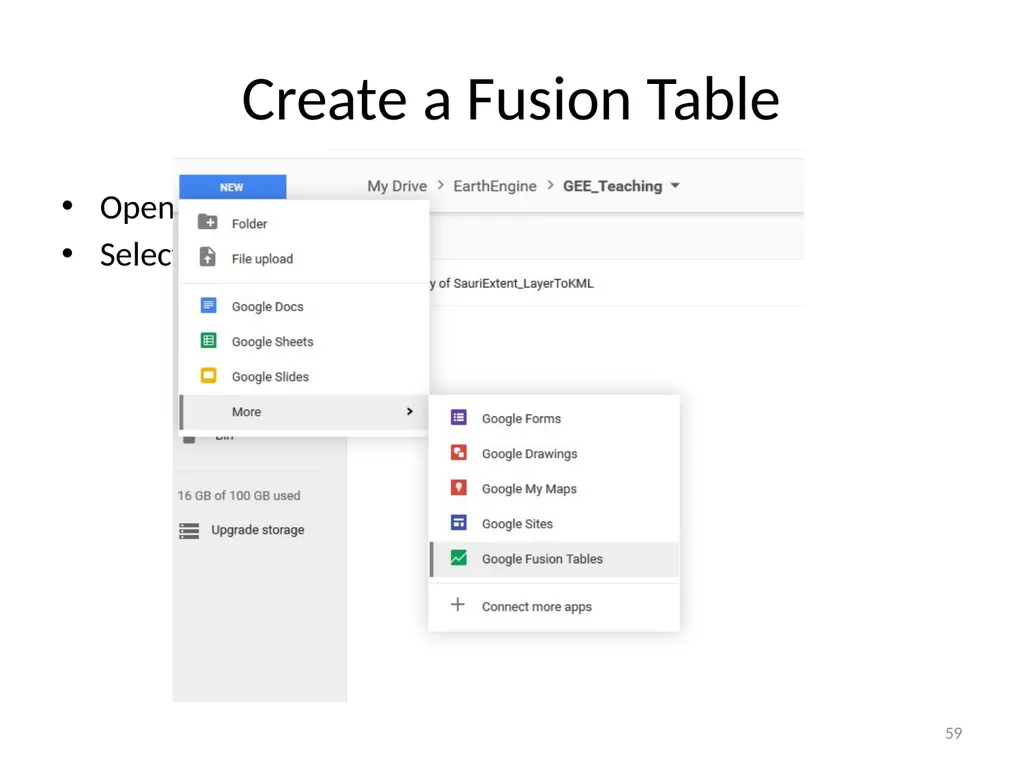The height and width of the screenshot is (768, 1024).
Task: Select Google Sites in the submenu
Action: point(554,524)
